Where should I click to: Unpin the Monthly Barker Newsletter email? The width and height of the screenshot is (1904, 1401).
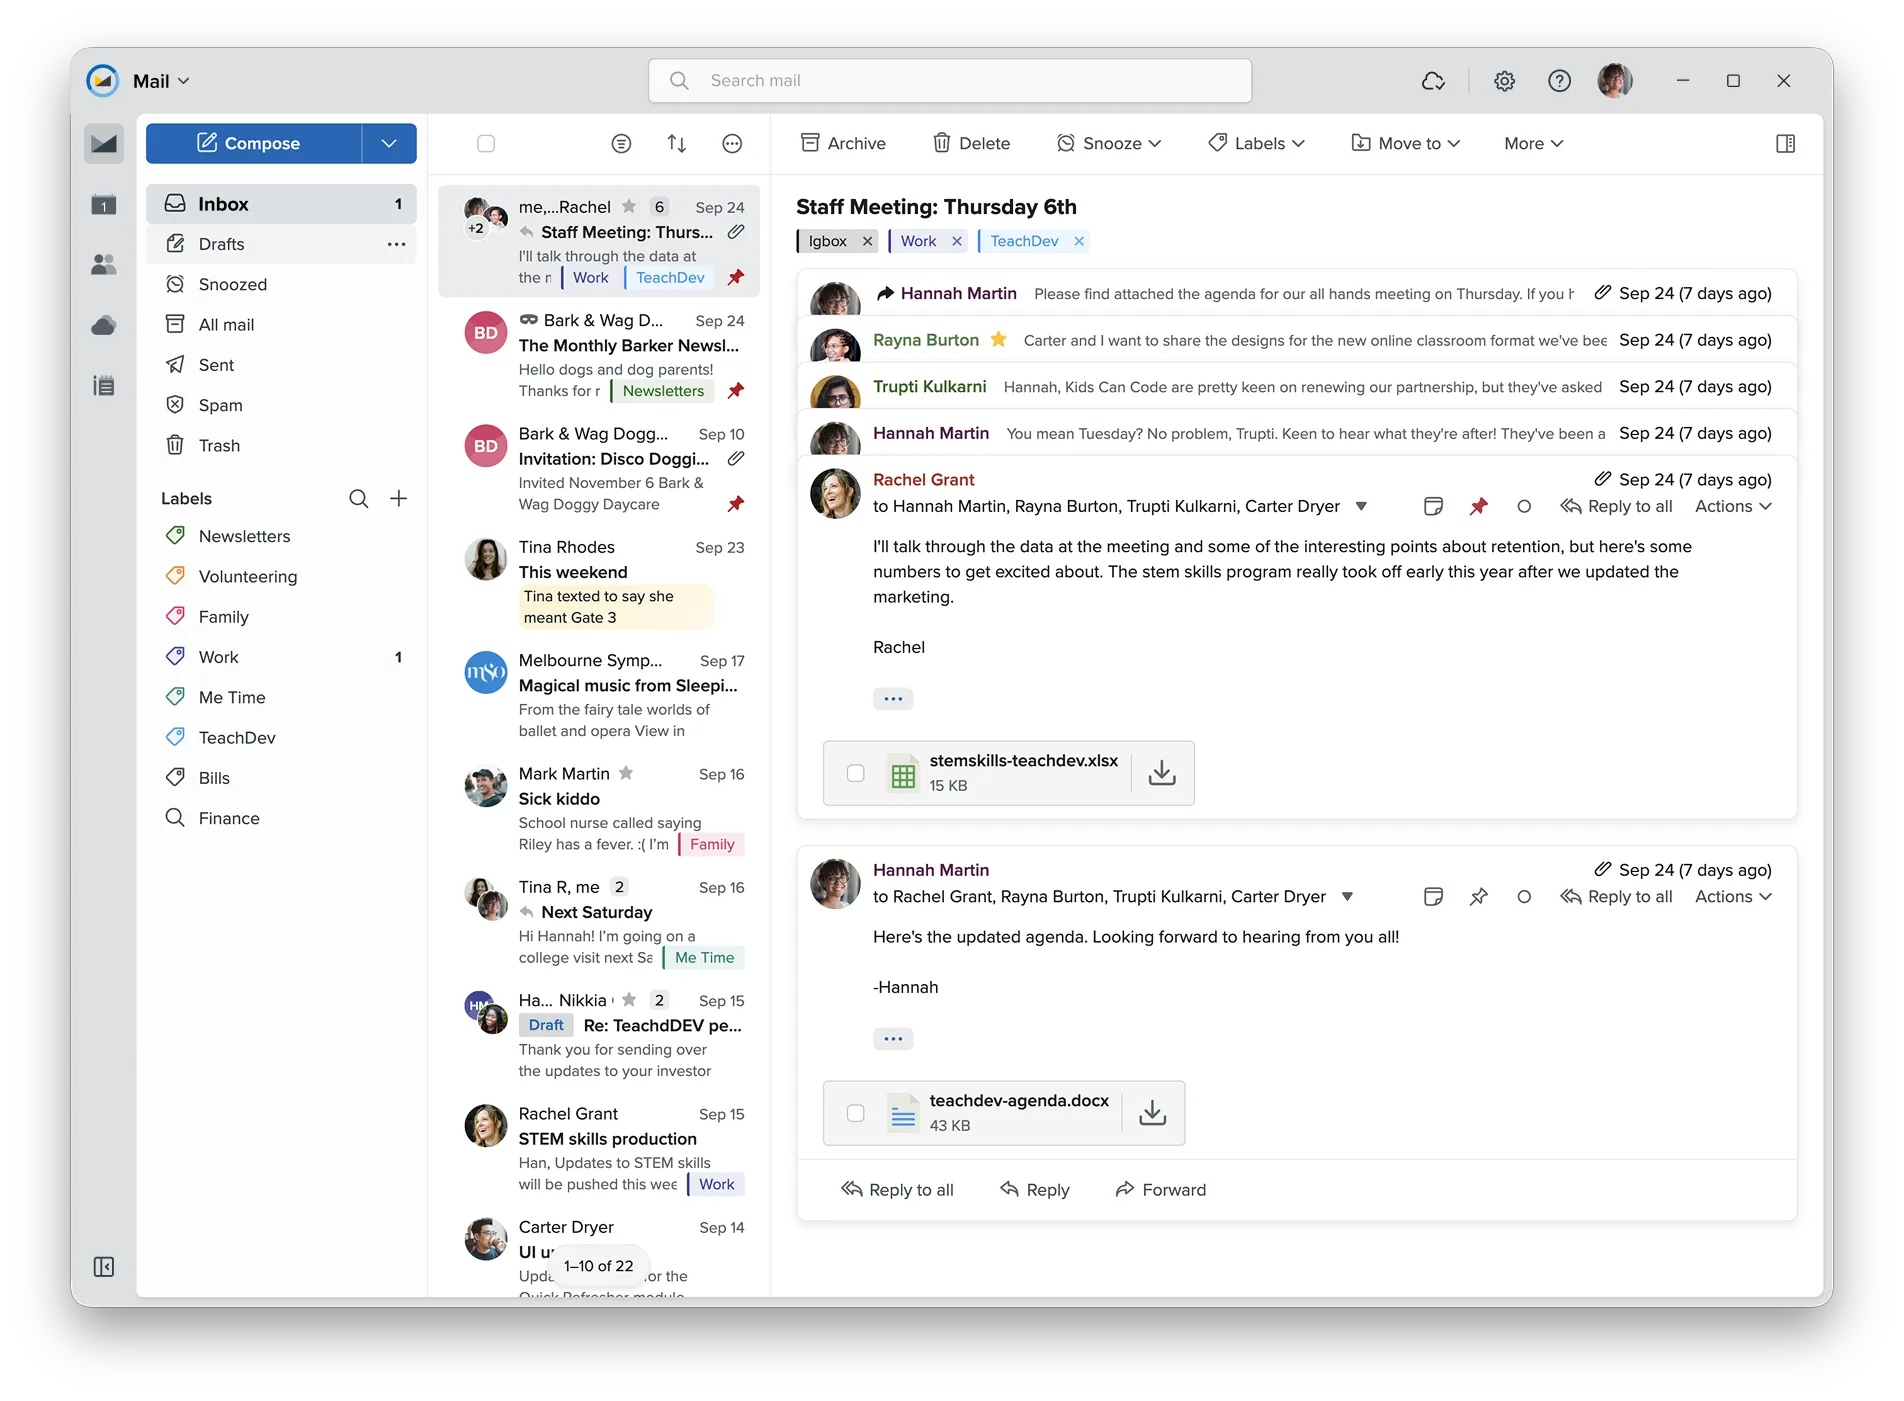click(x=736, y=391)
